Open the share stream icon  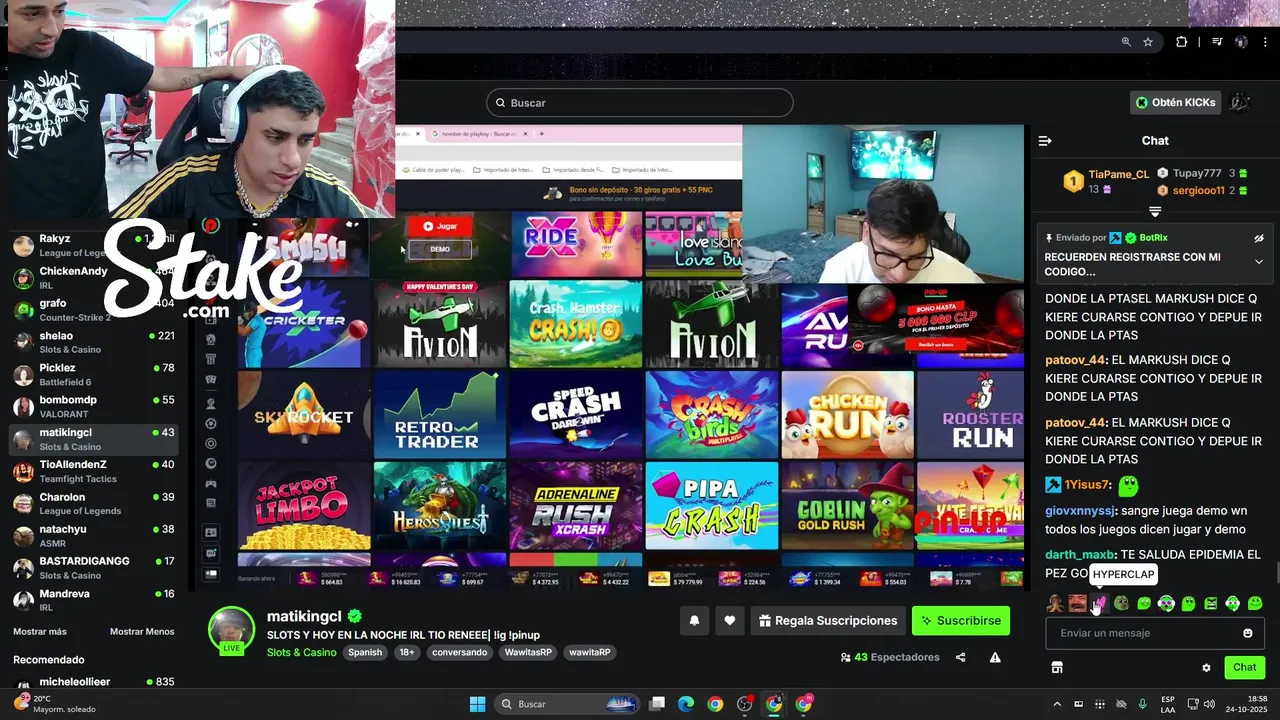(961, 657)
